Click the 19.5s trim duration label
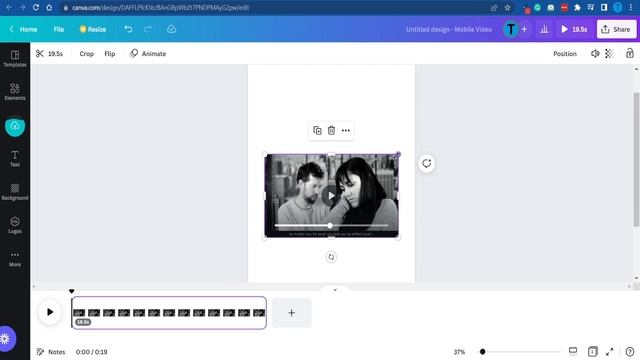Image resolution: width=640 pixels, height=360 pixels. [56, 53]
